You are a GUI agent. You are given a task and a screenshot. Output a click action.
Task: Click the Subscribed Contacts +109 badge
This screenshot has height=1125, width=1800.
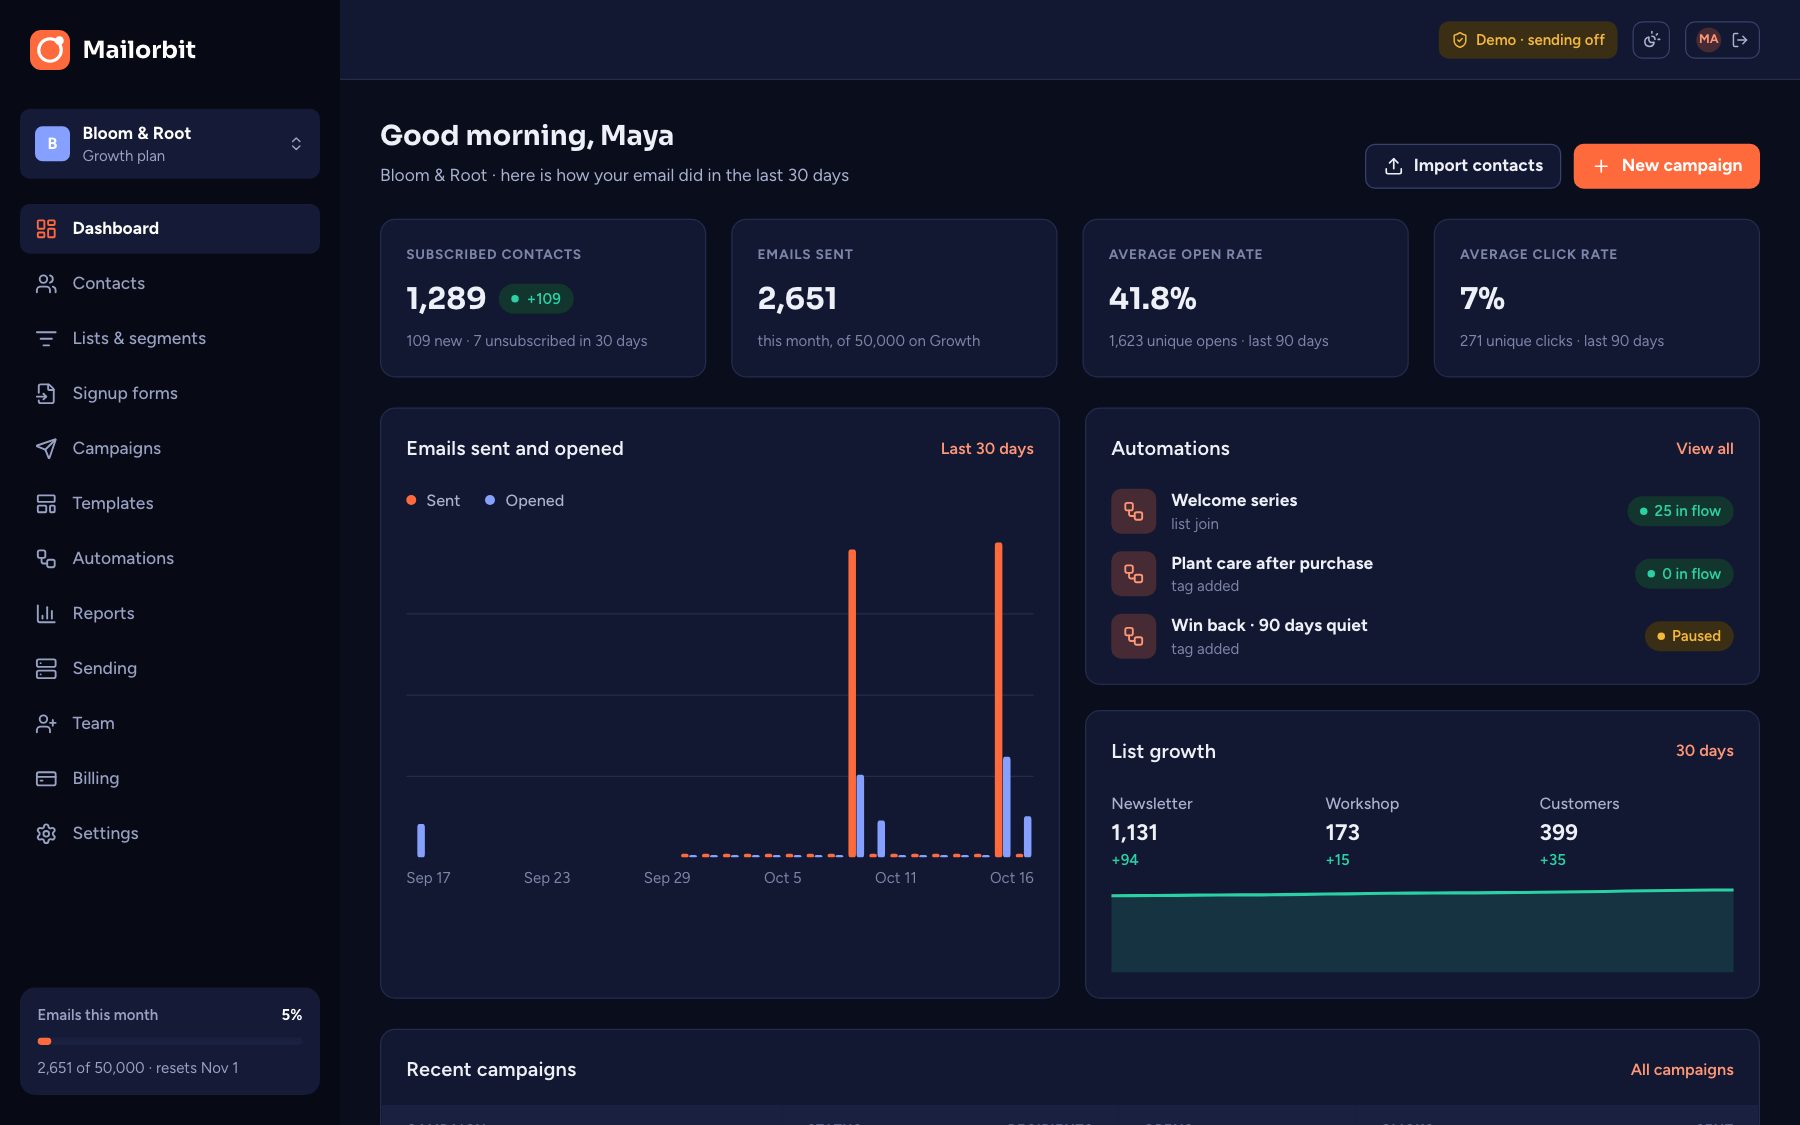click(535, 299)
